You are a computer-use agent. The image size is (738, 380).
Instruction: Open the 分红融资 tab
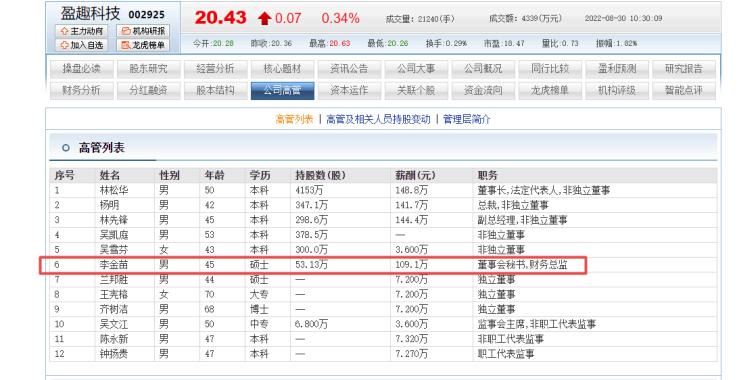click(x=148, y=90)
